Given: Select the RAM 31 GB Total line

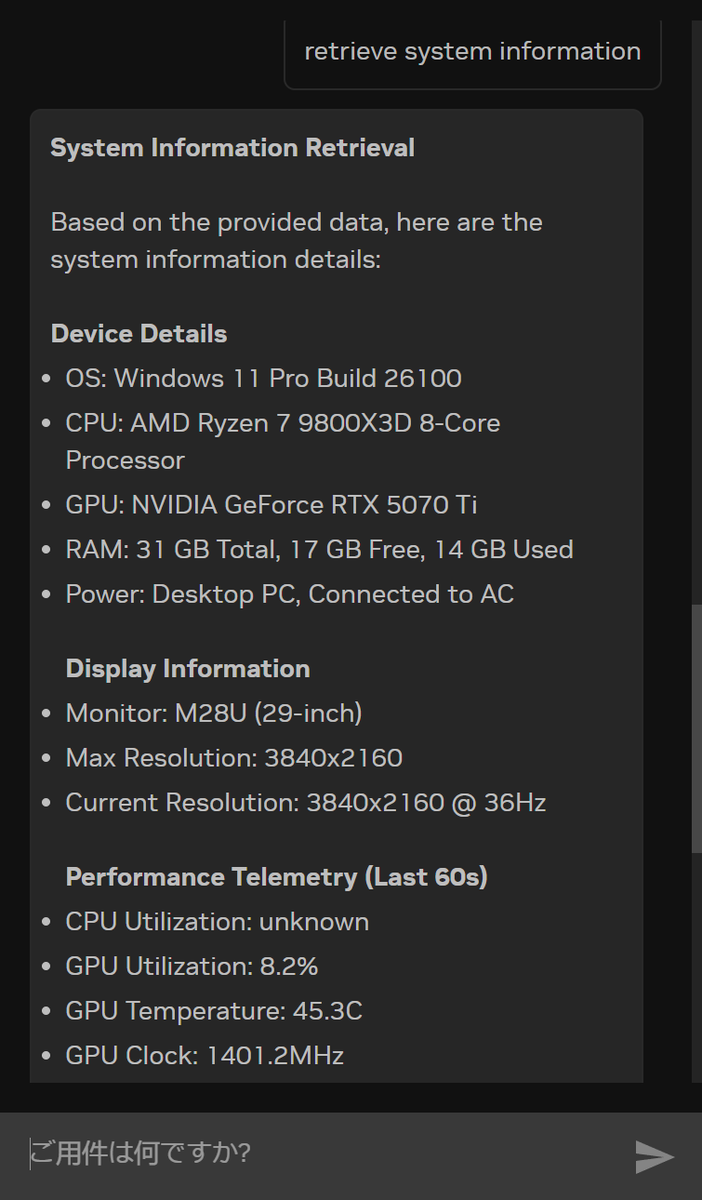Looking at the screenshot, I should click(319, 550).
